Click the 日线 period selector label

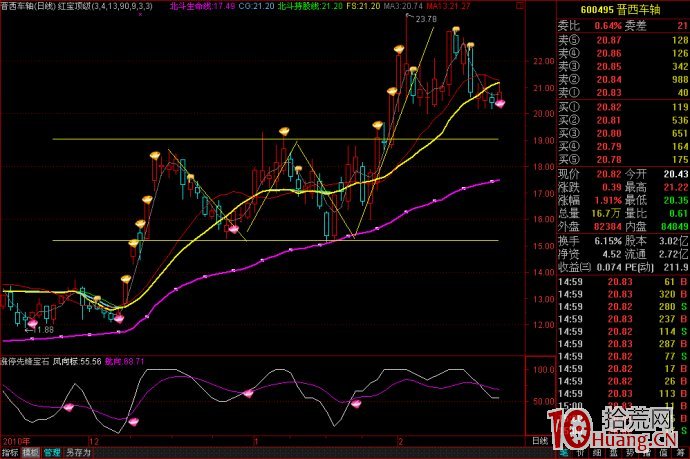540,441
